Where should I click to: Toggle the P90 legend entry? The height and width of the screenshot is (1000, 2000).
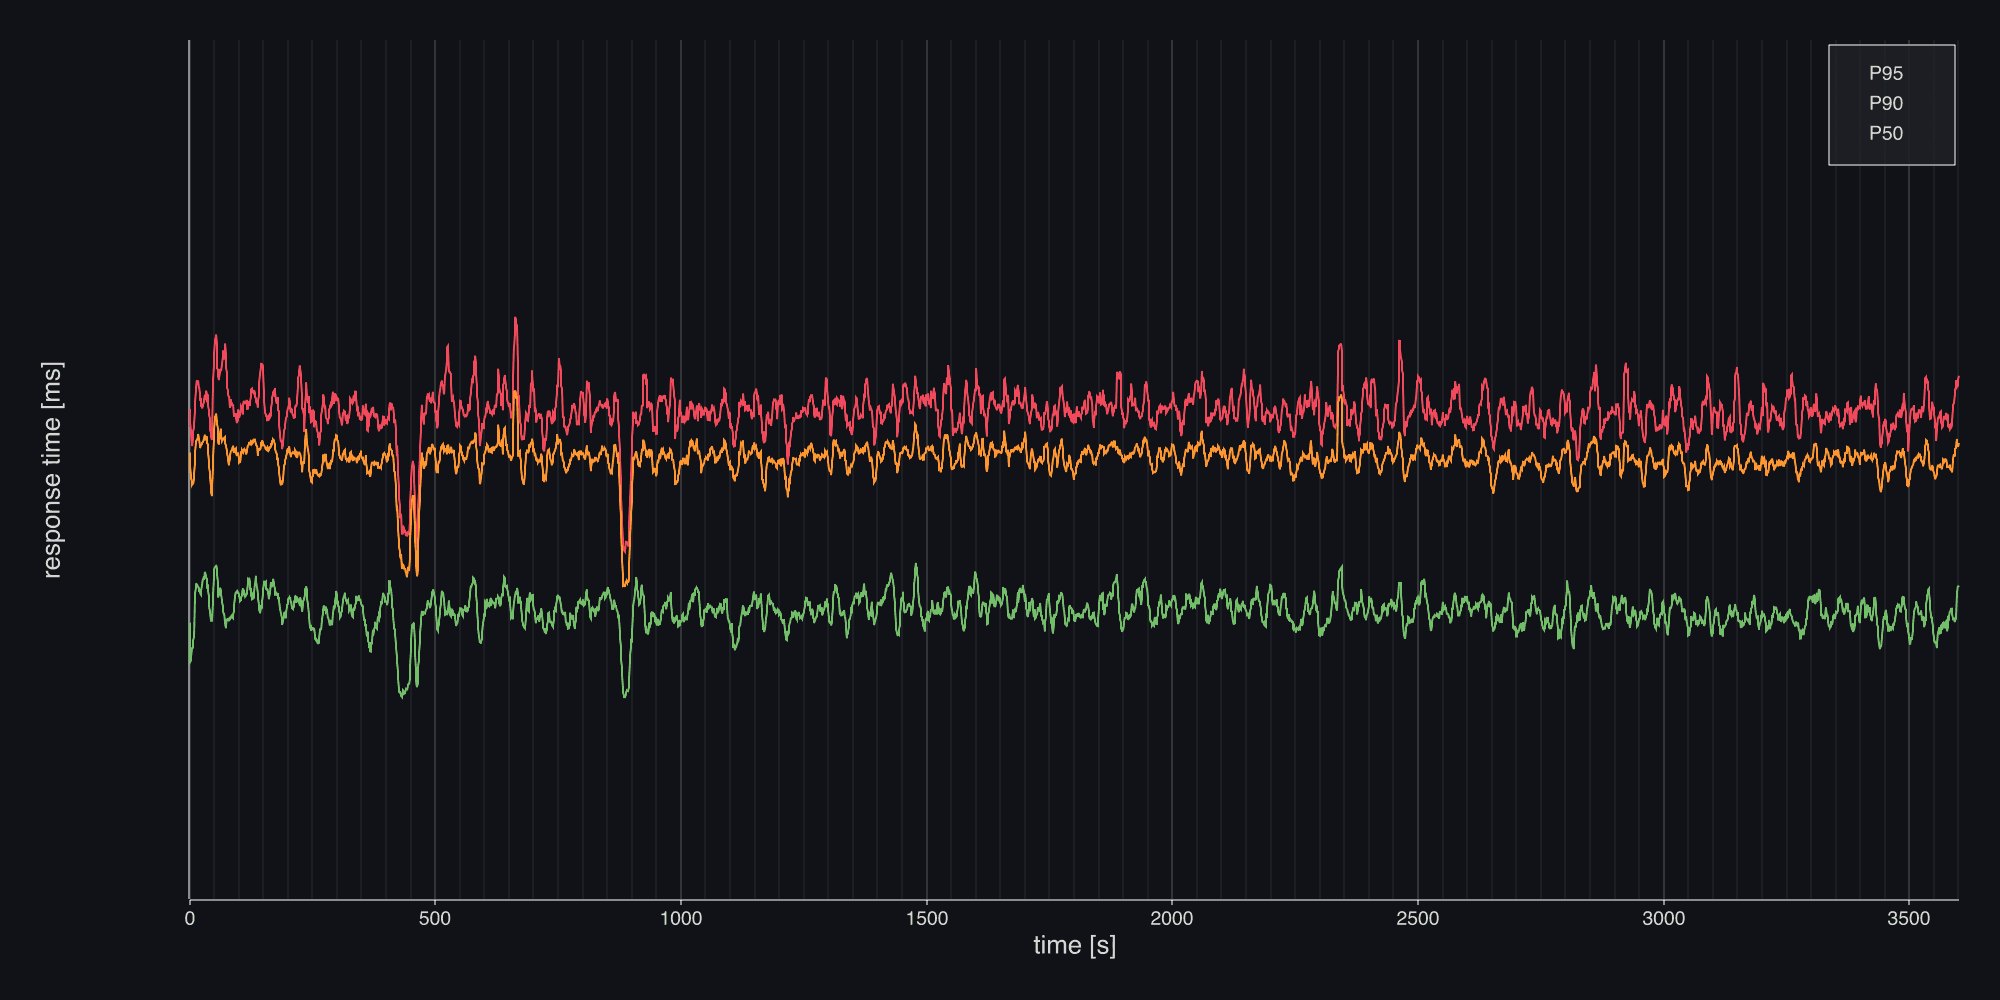pyautogui.click(x=1885, y=104)
